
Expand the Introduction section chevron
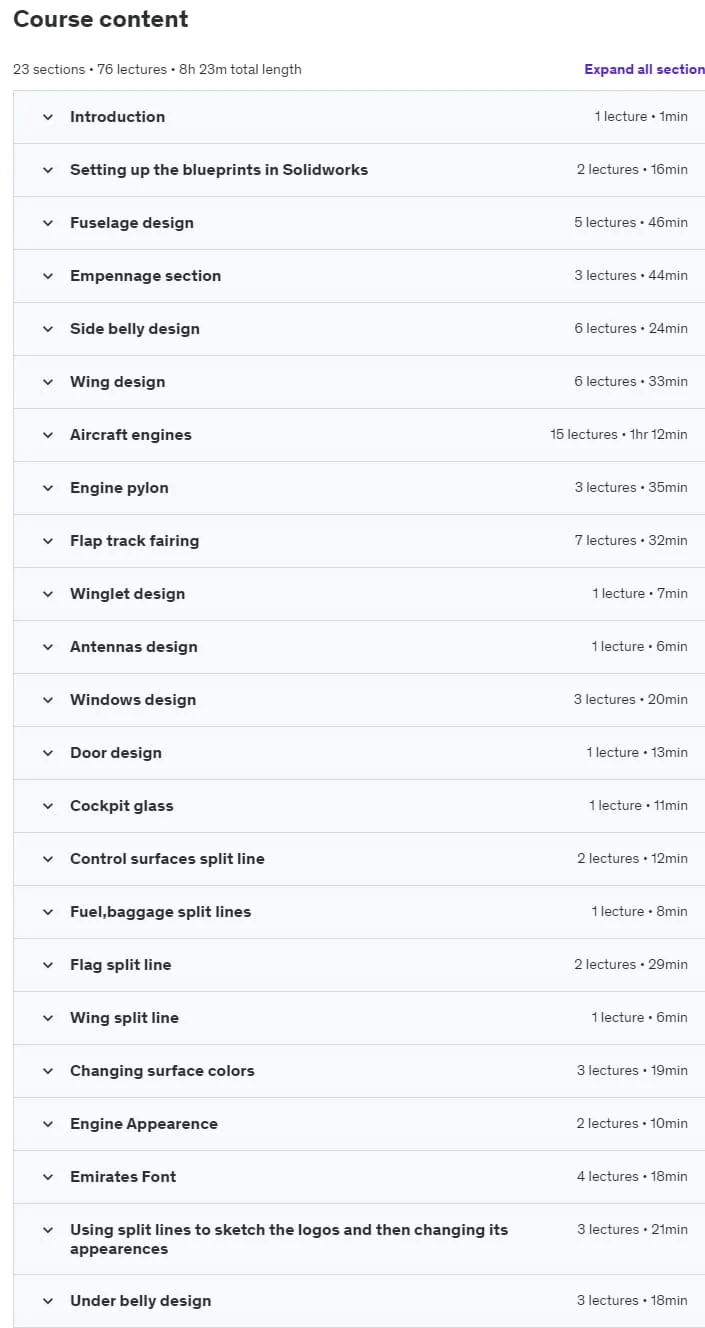click(47, 117)
